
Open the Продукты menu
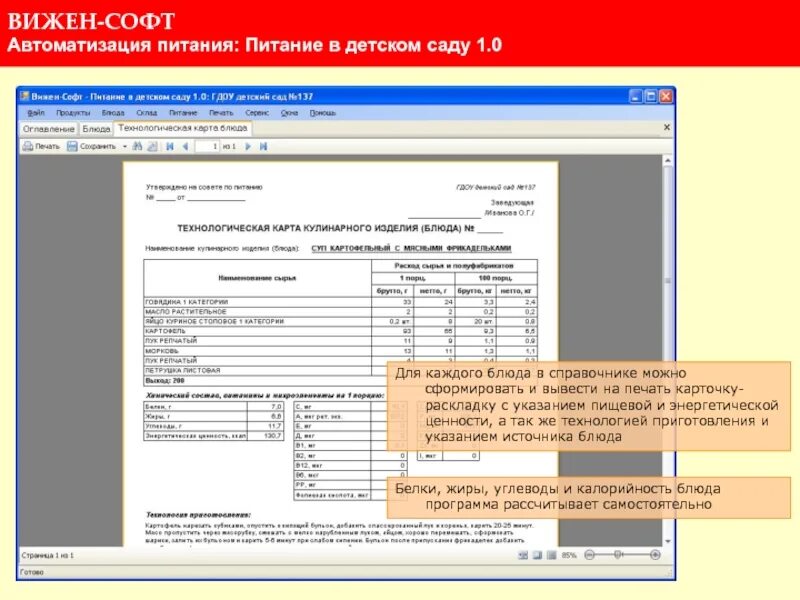(73, 113)
